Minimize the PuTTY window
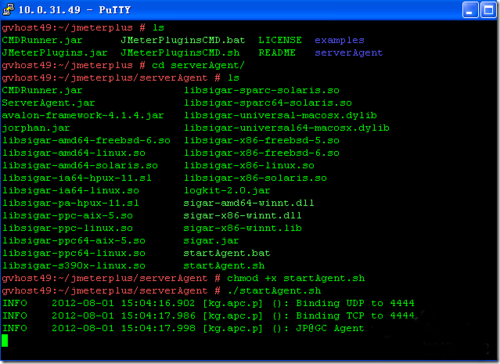 pyautogui.click(x=470, y=10)
